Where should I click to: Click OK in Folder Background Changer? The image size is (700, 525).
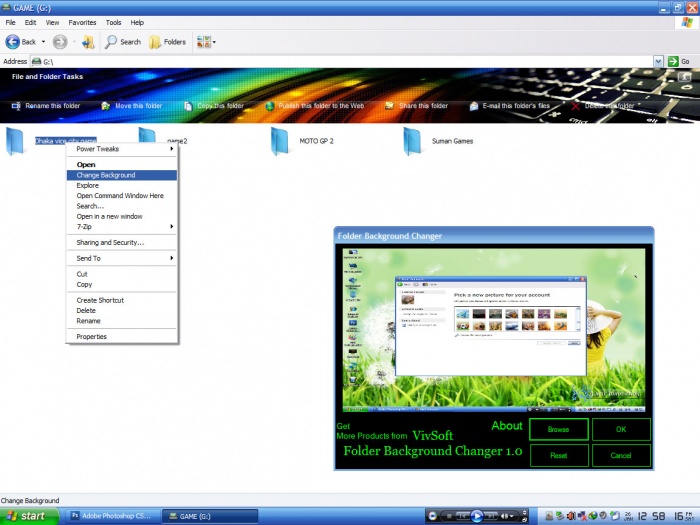(621, 429)
